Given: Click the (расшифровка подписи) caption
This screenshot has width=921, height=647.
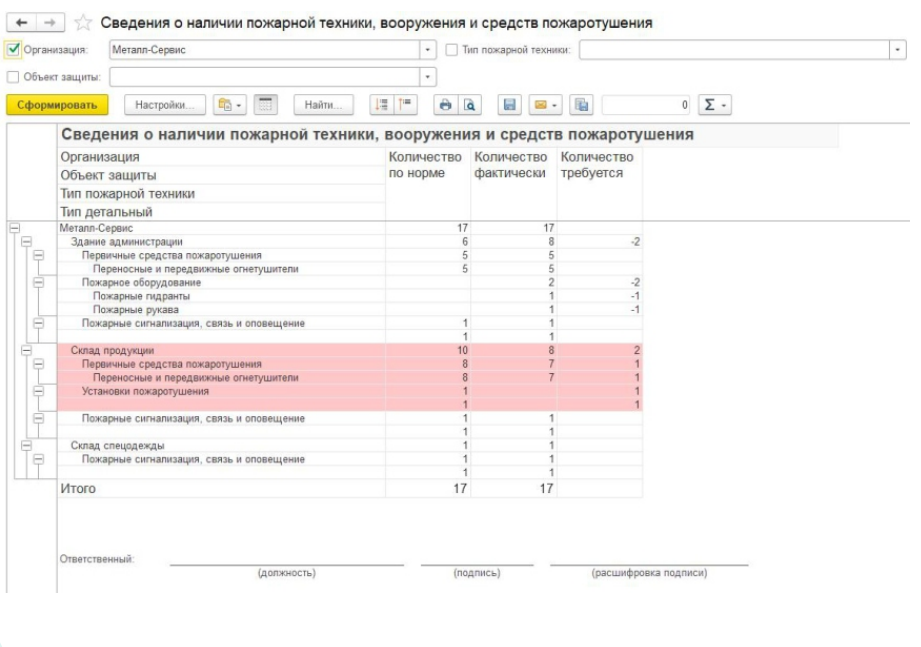Looking at the screenshot, I should coord(649,572).
